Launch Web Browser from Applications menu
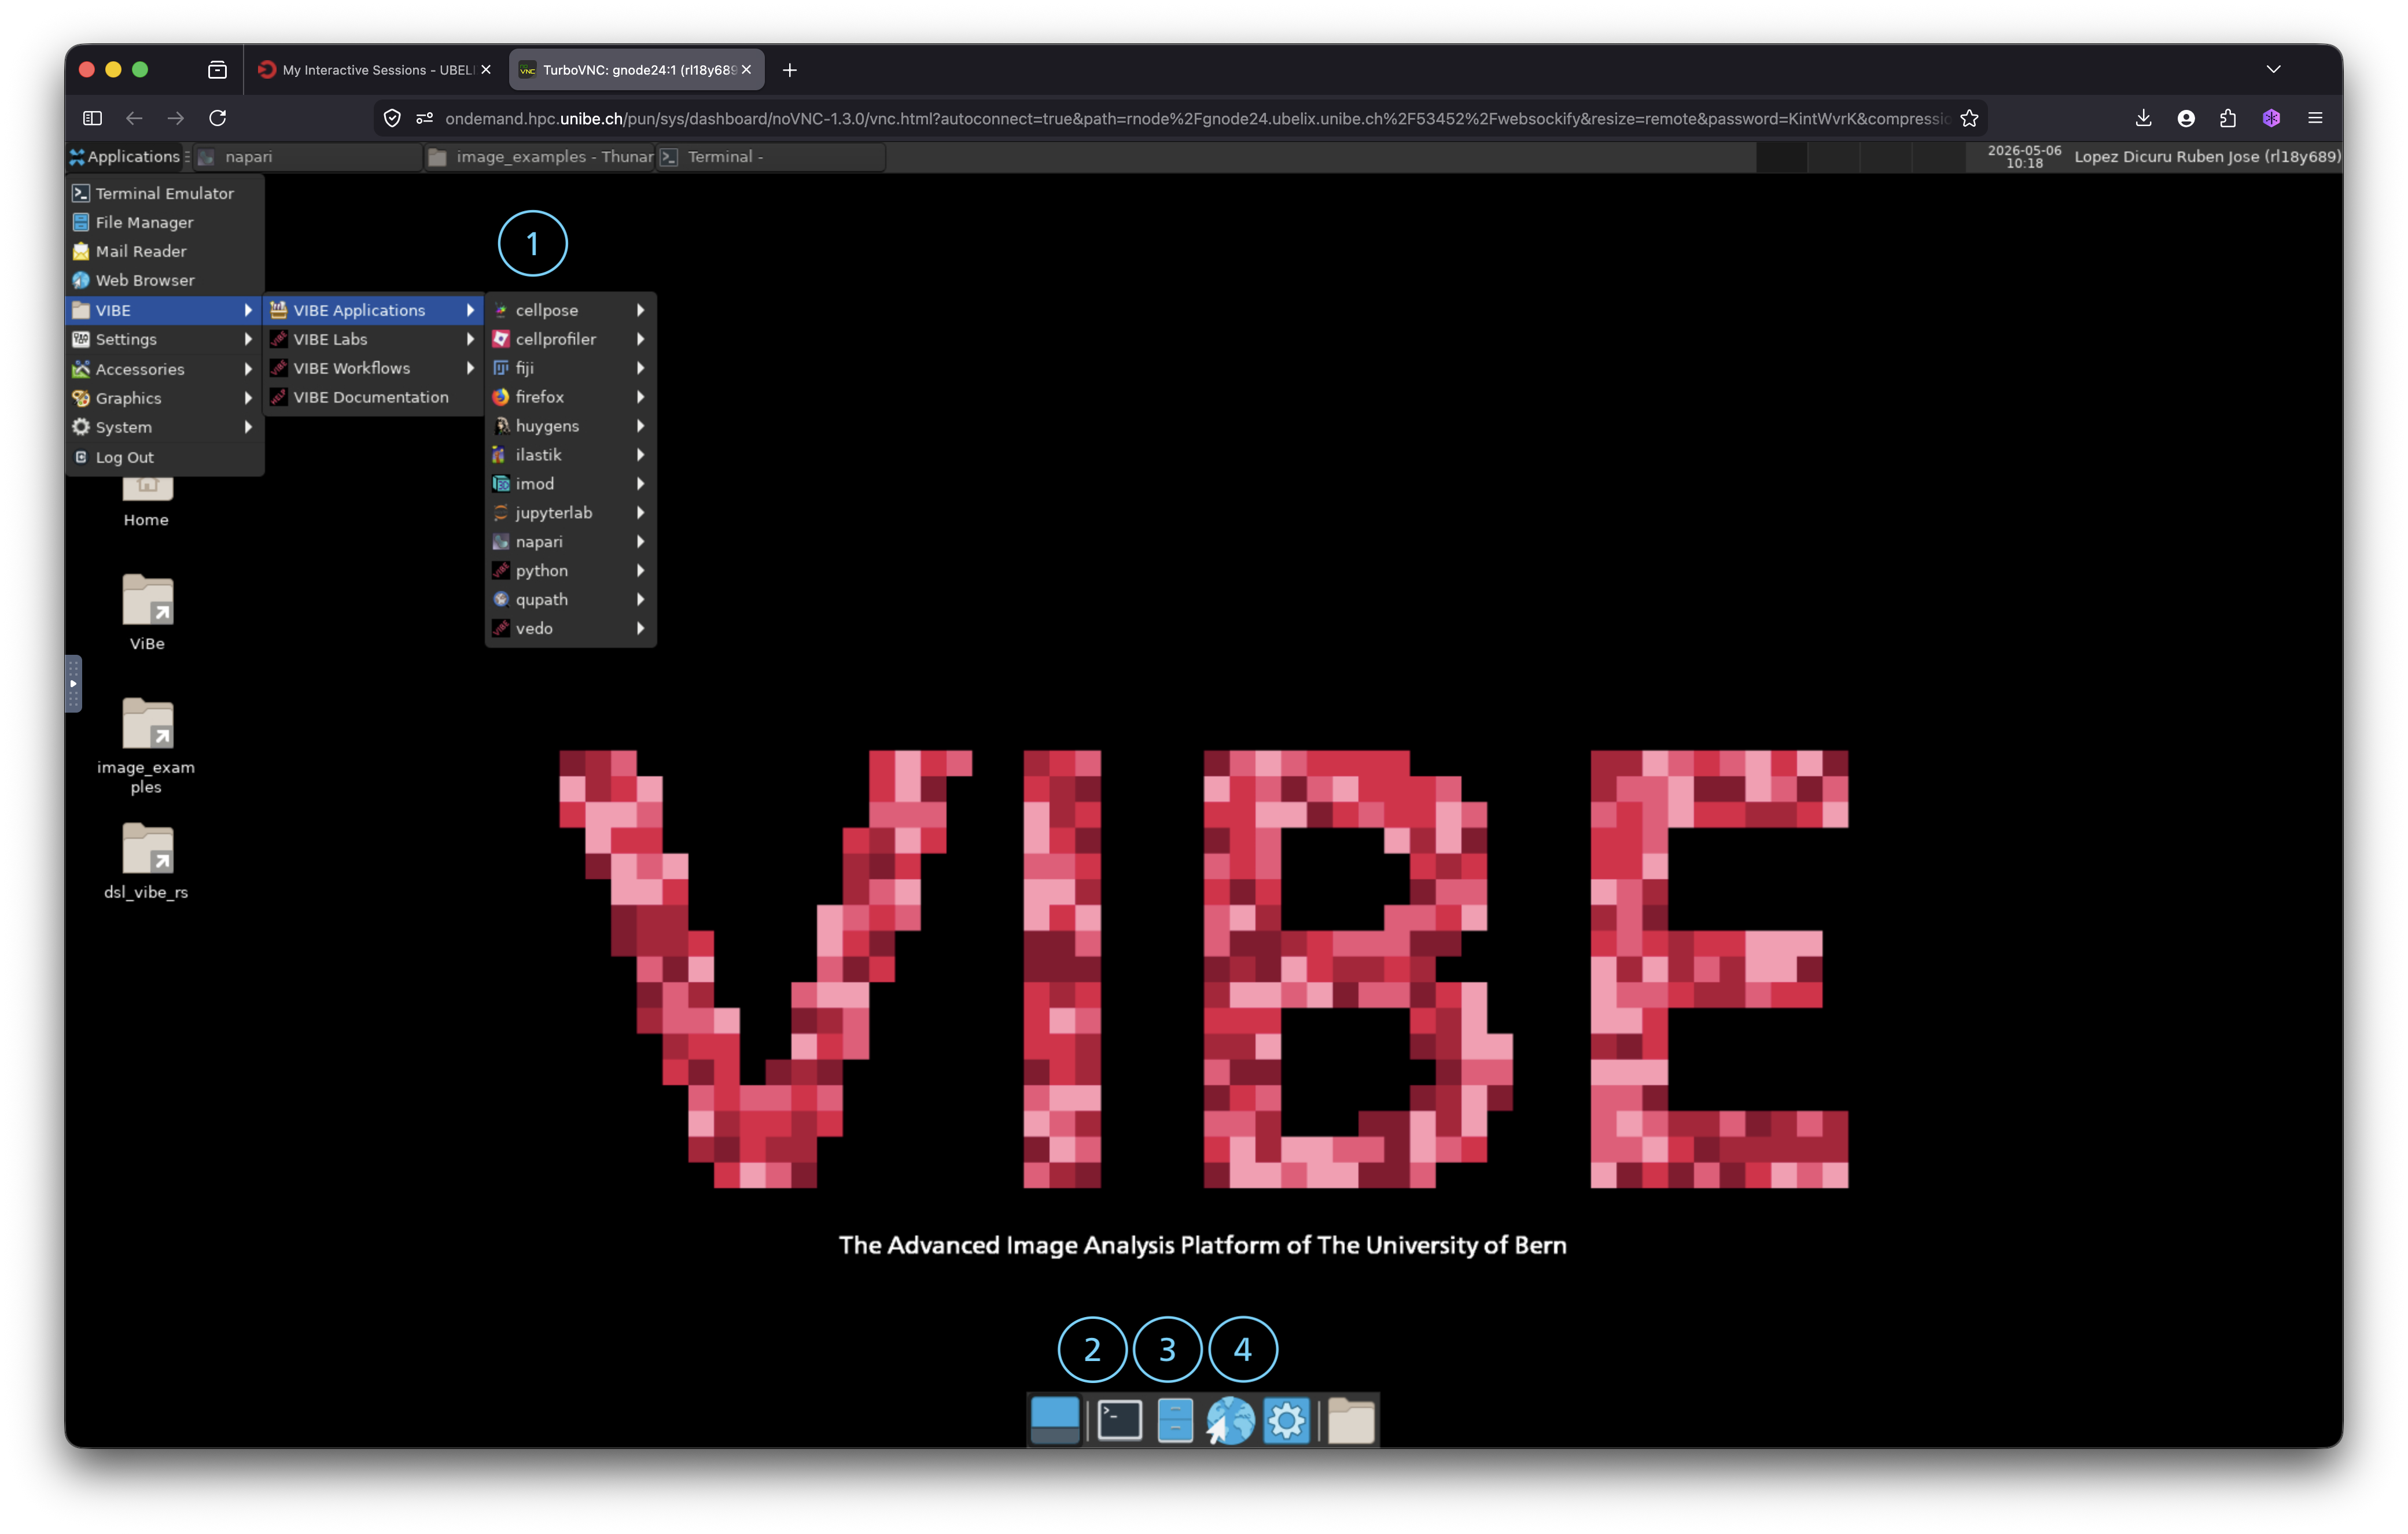 [165, 280]
